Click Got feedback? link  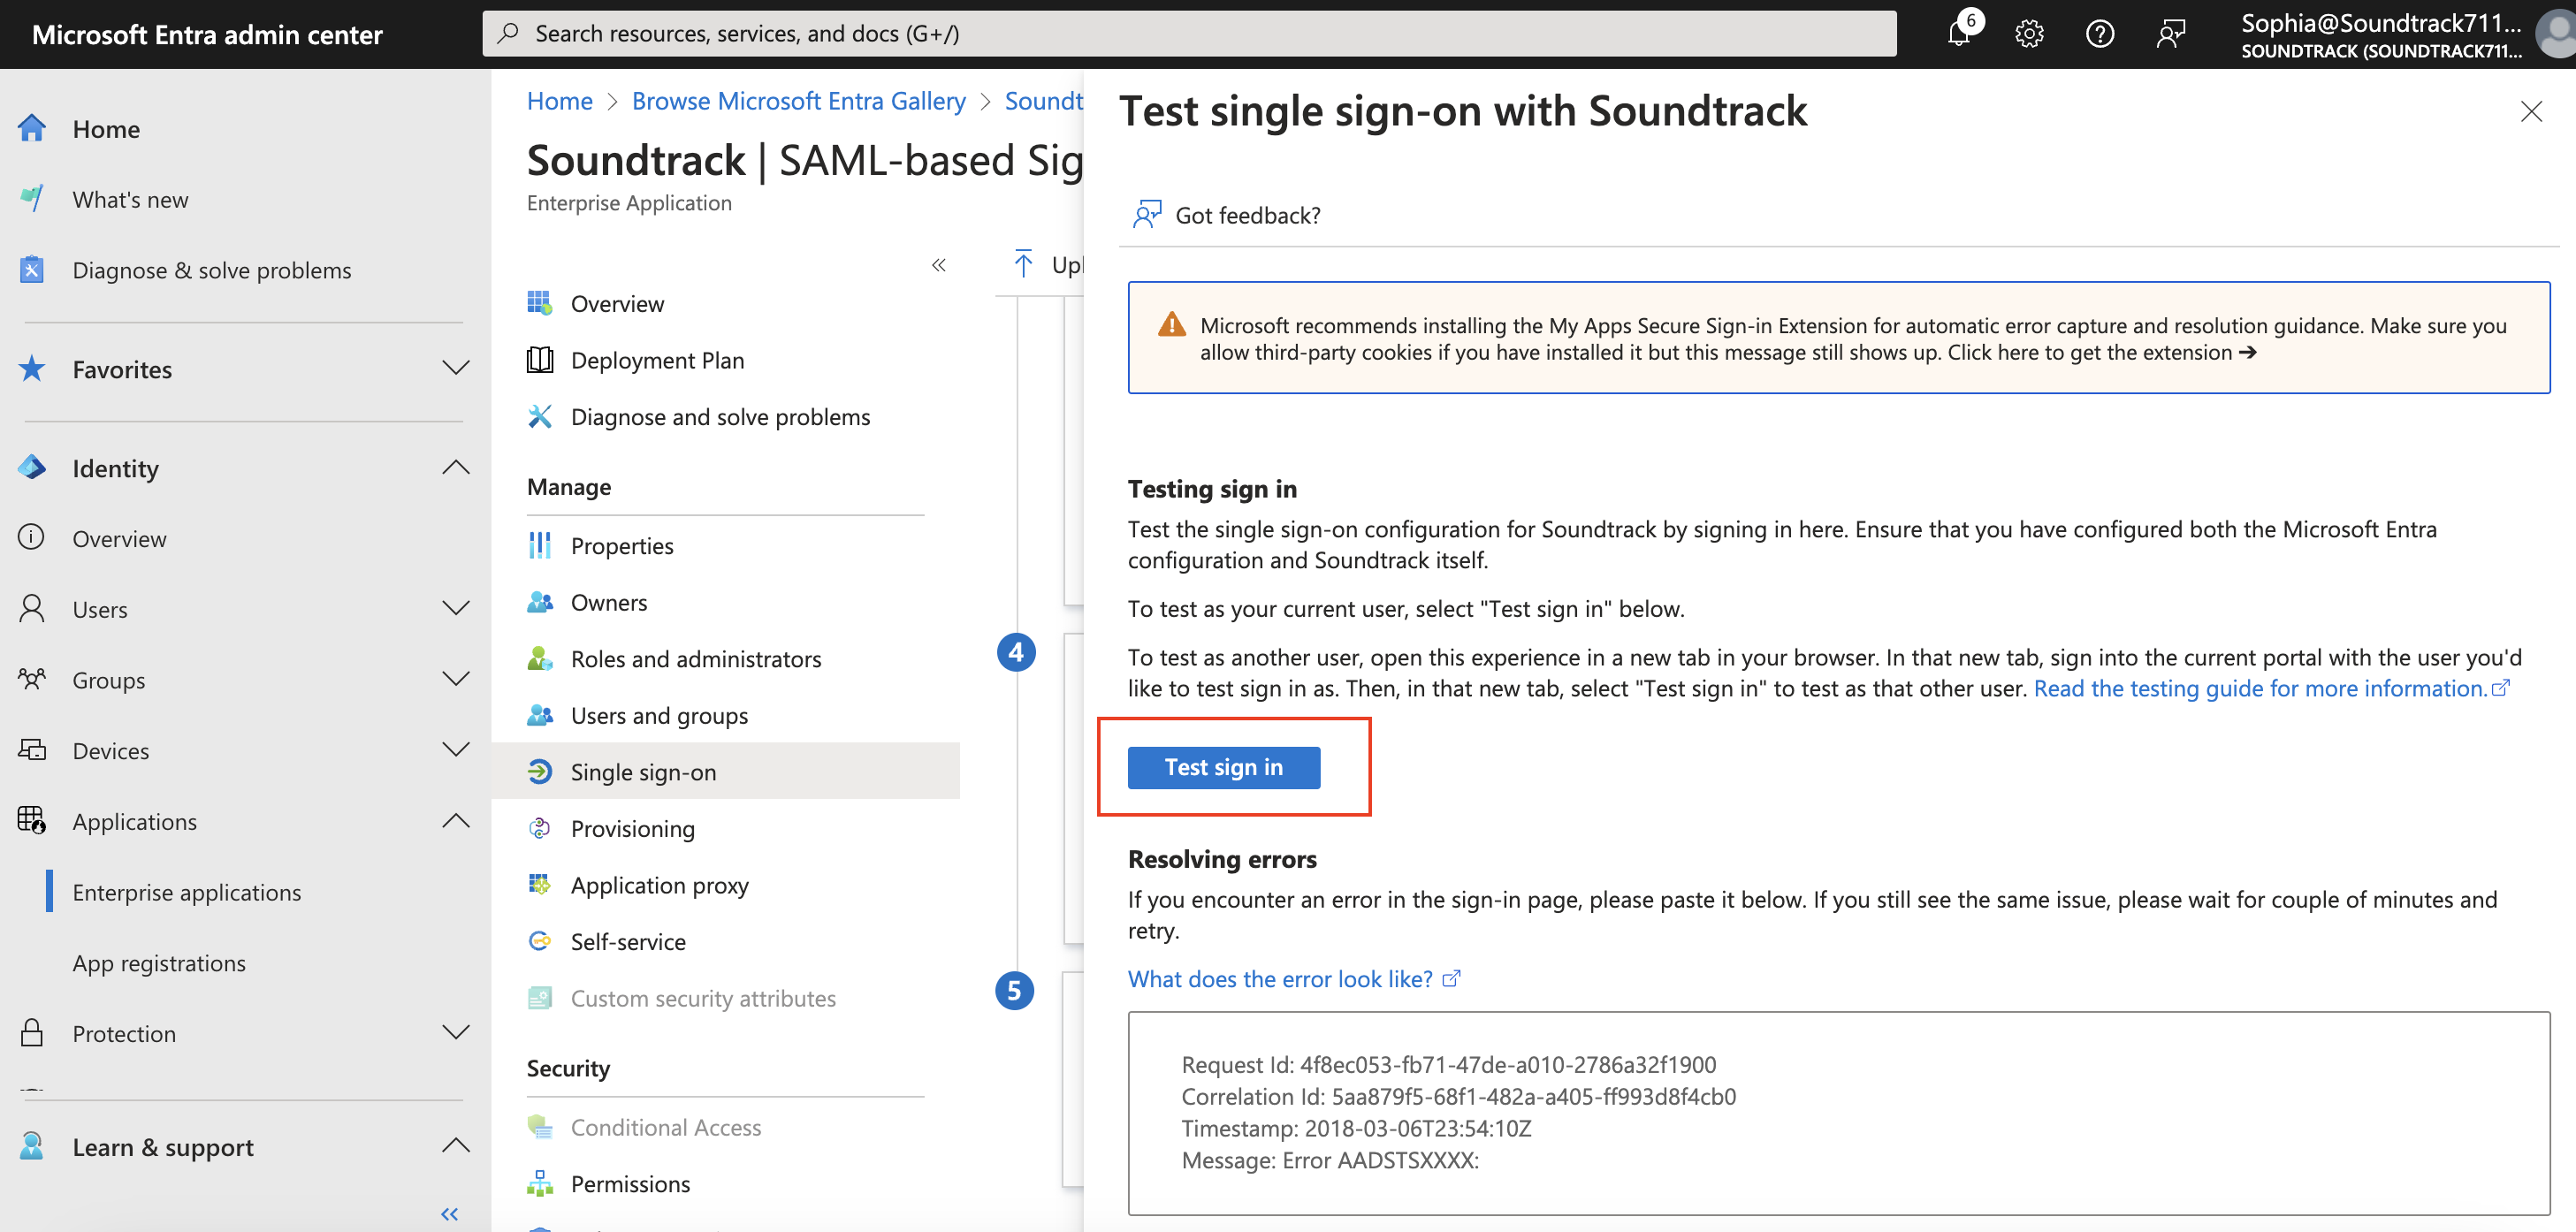(1247, 214)
